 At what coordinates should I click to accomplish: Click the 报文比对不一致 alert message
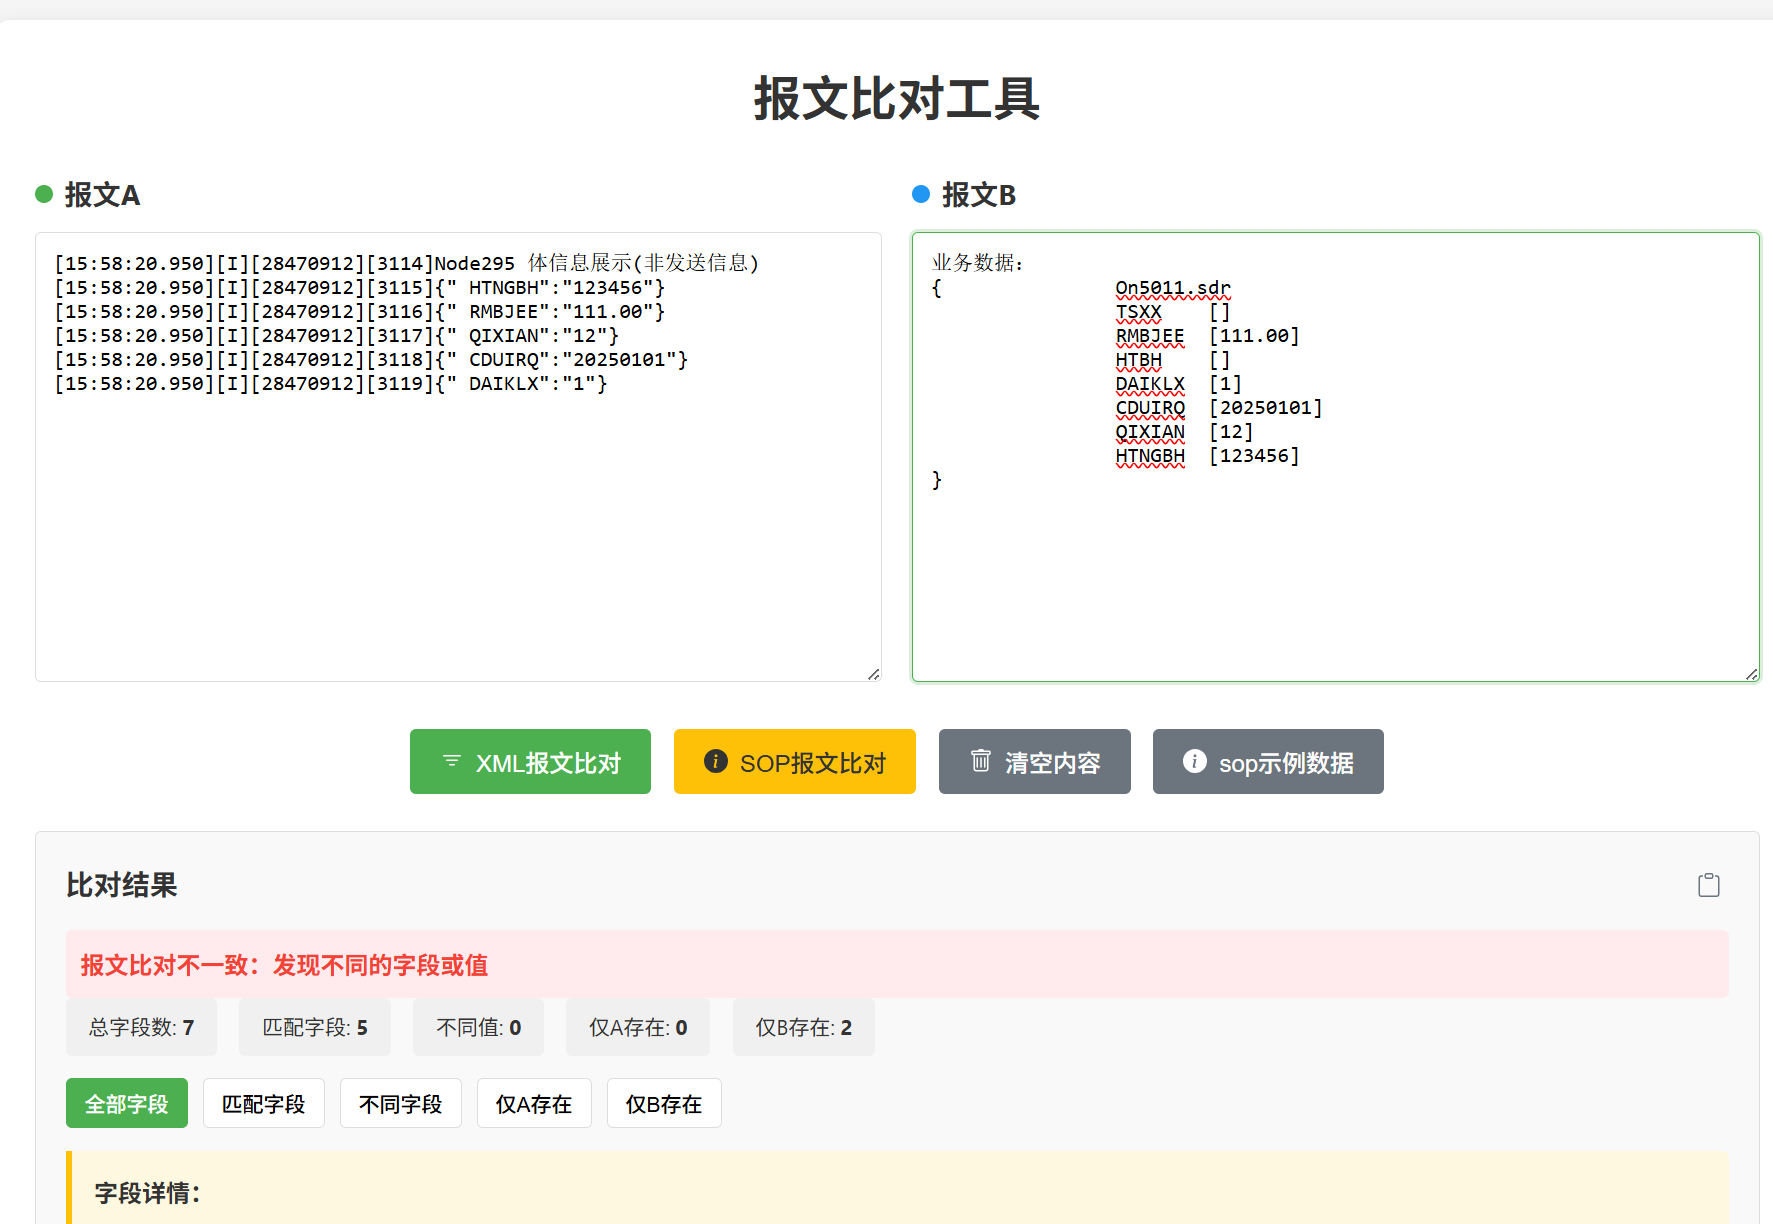[897, 964]
